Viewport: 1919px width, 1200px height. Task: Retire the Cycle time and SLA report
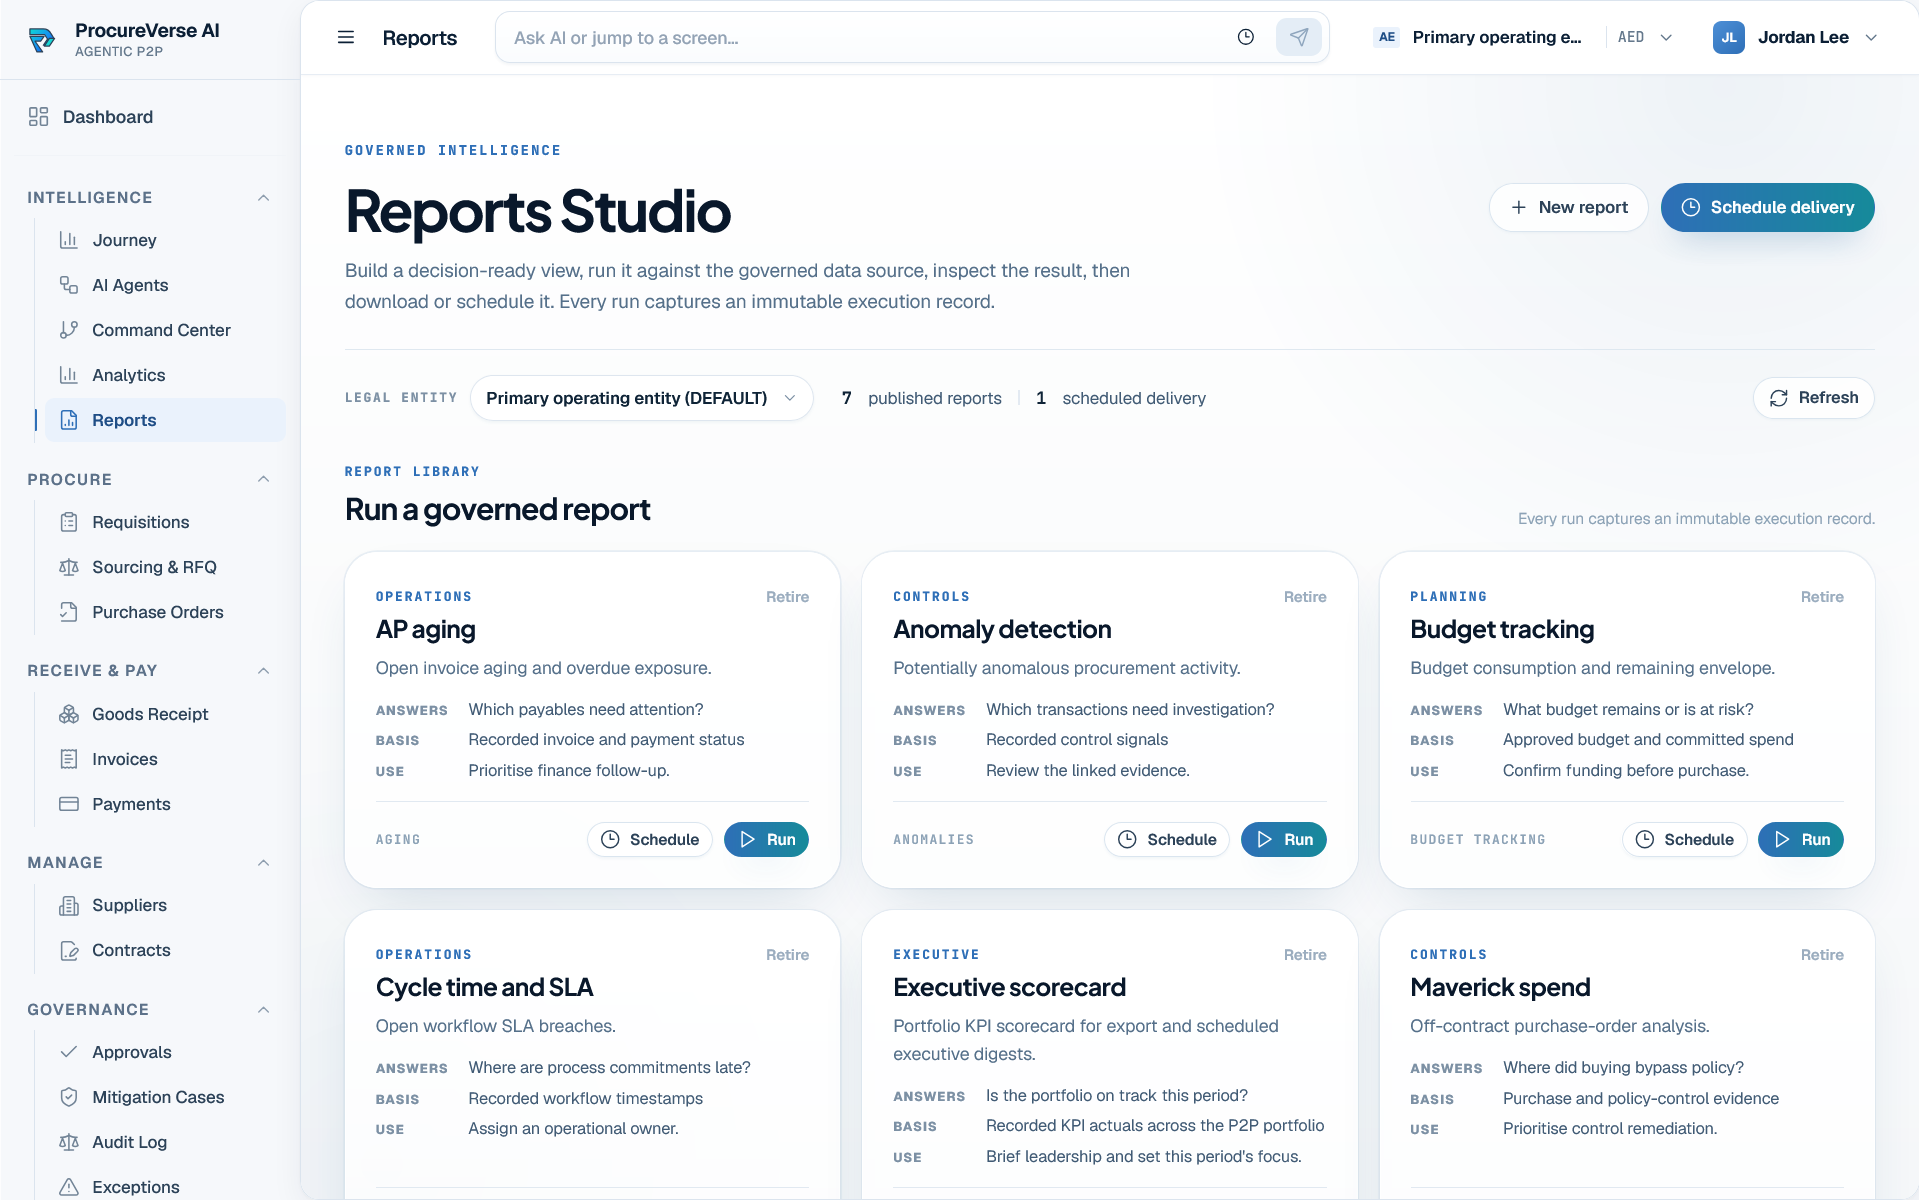(x=788, y=955)
